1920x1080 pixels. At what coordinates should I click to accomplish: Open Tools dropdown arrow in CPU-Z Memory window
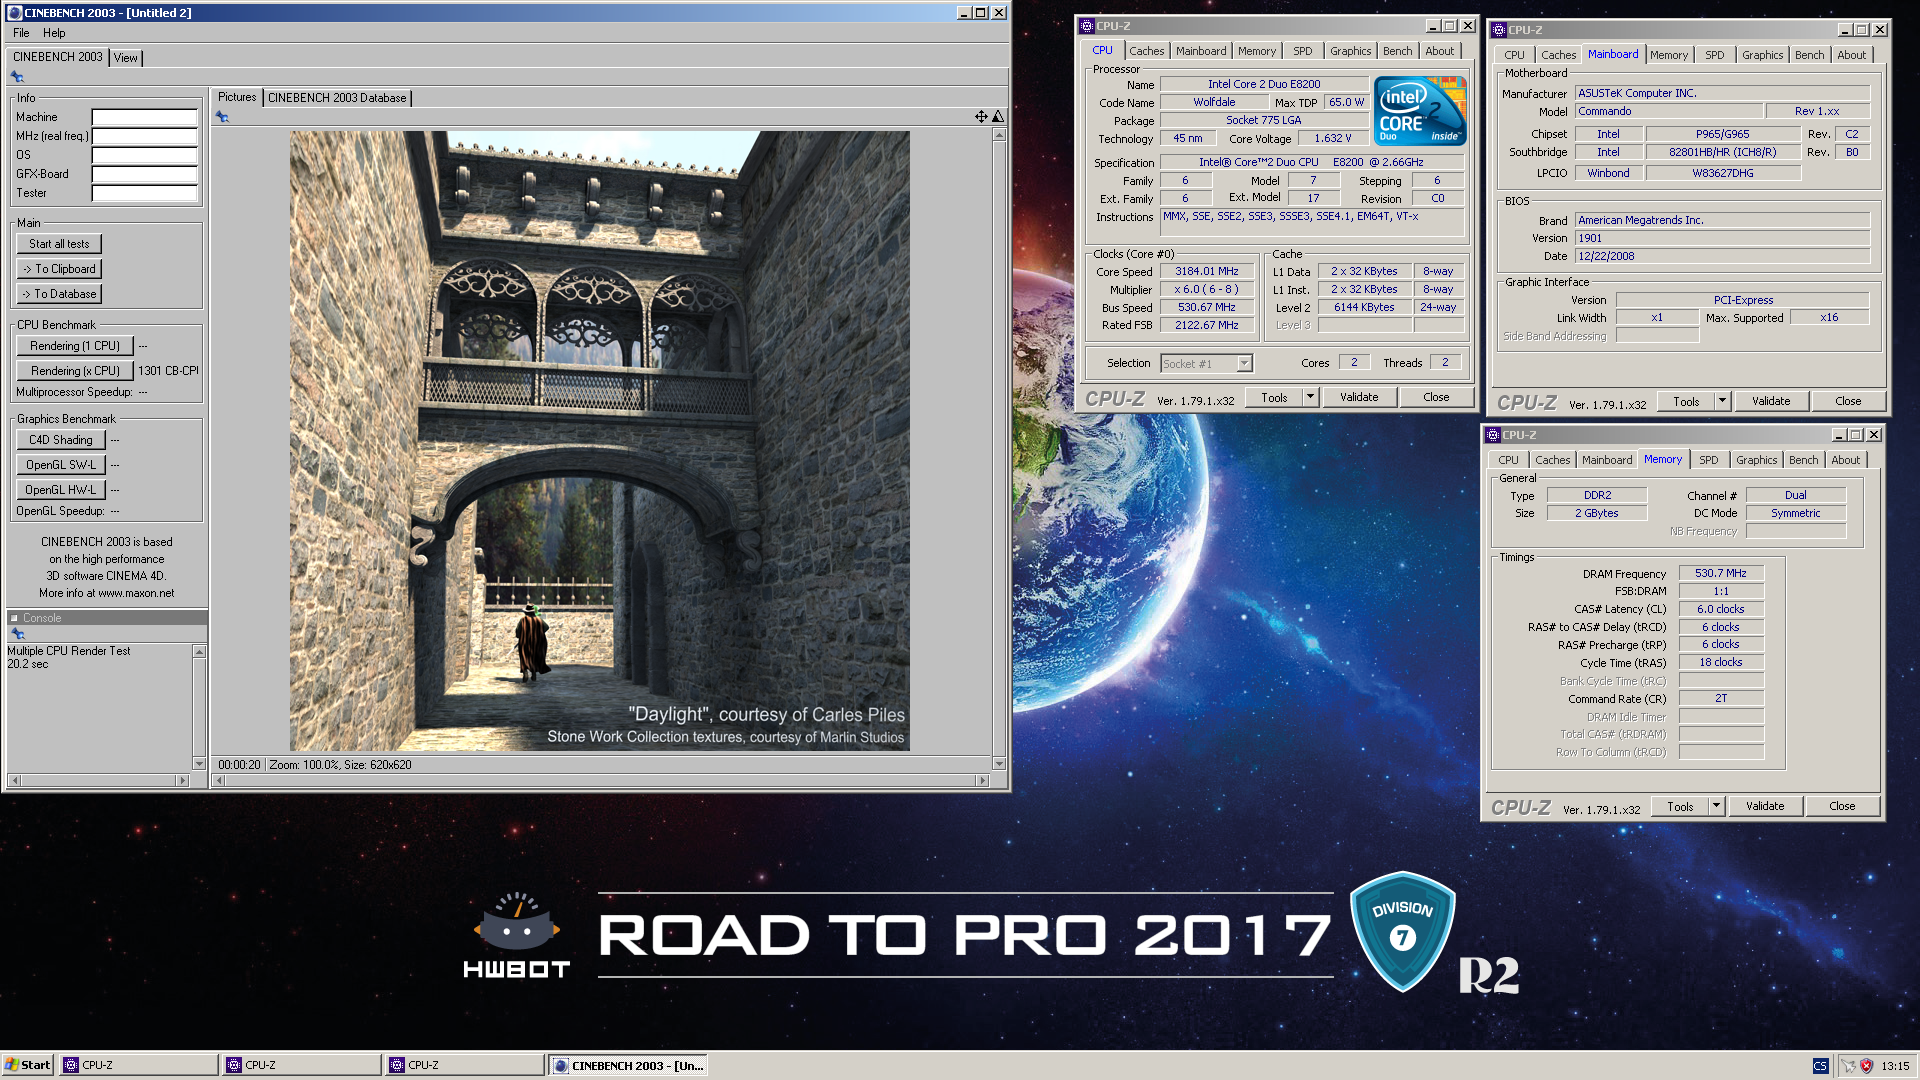[1716, 806]
